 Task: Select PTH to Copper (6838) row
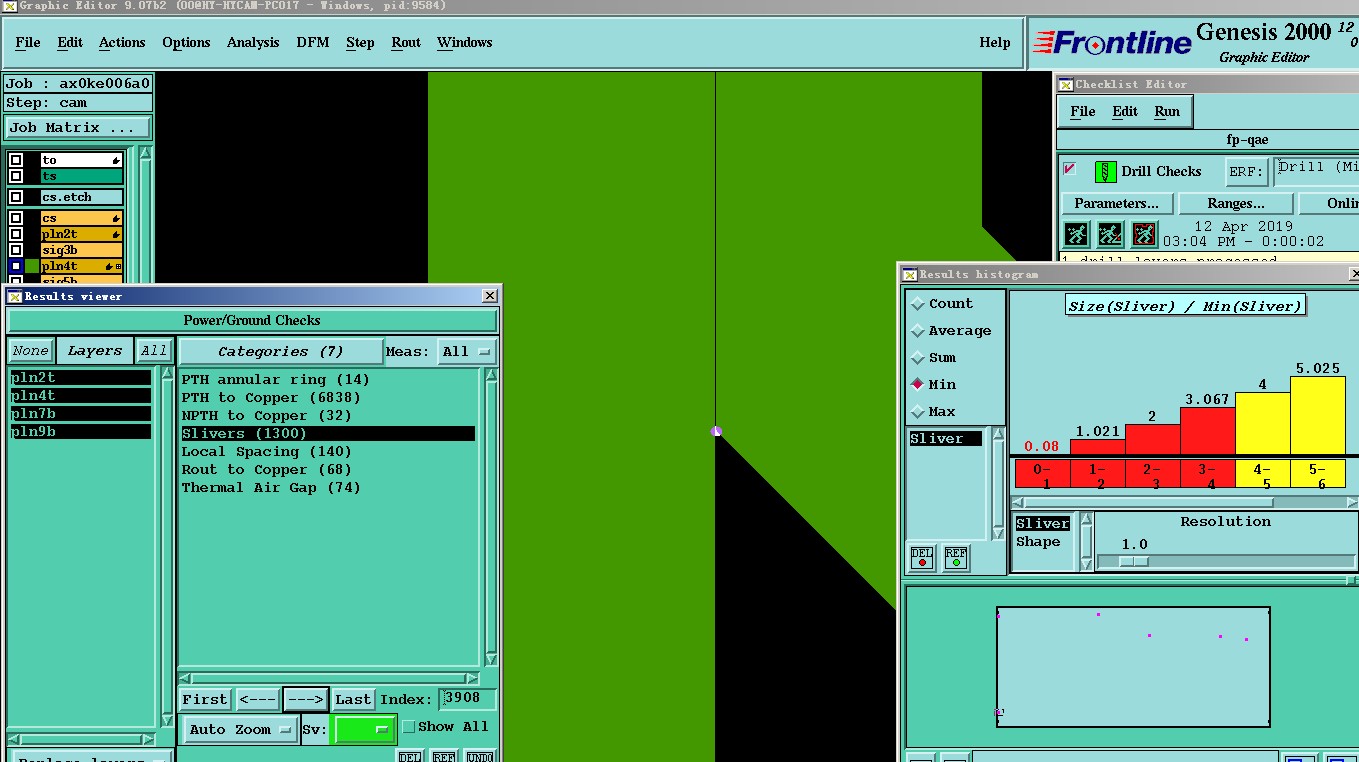pos(328,398)
